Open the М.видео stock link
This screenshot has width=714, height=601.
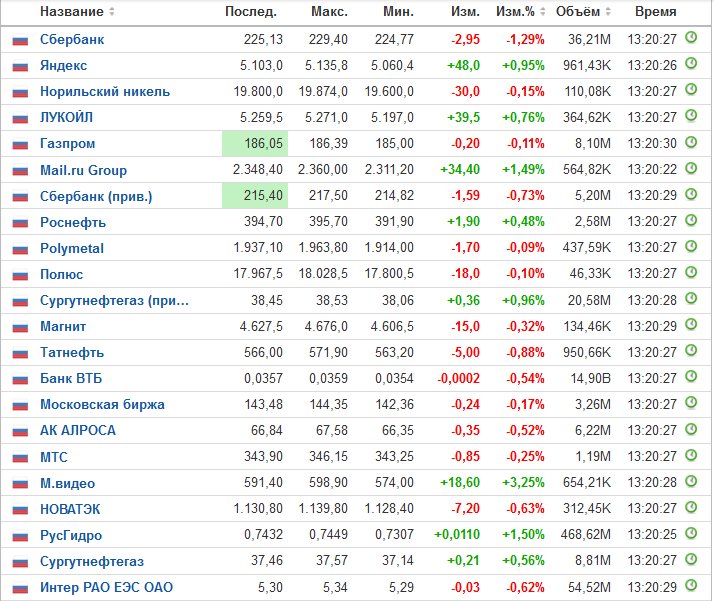[x=67, y=483]
